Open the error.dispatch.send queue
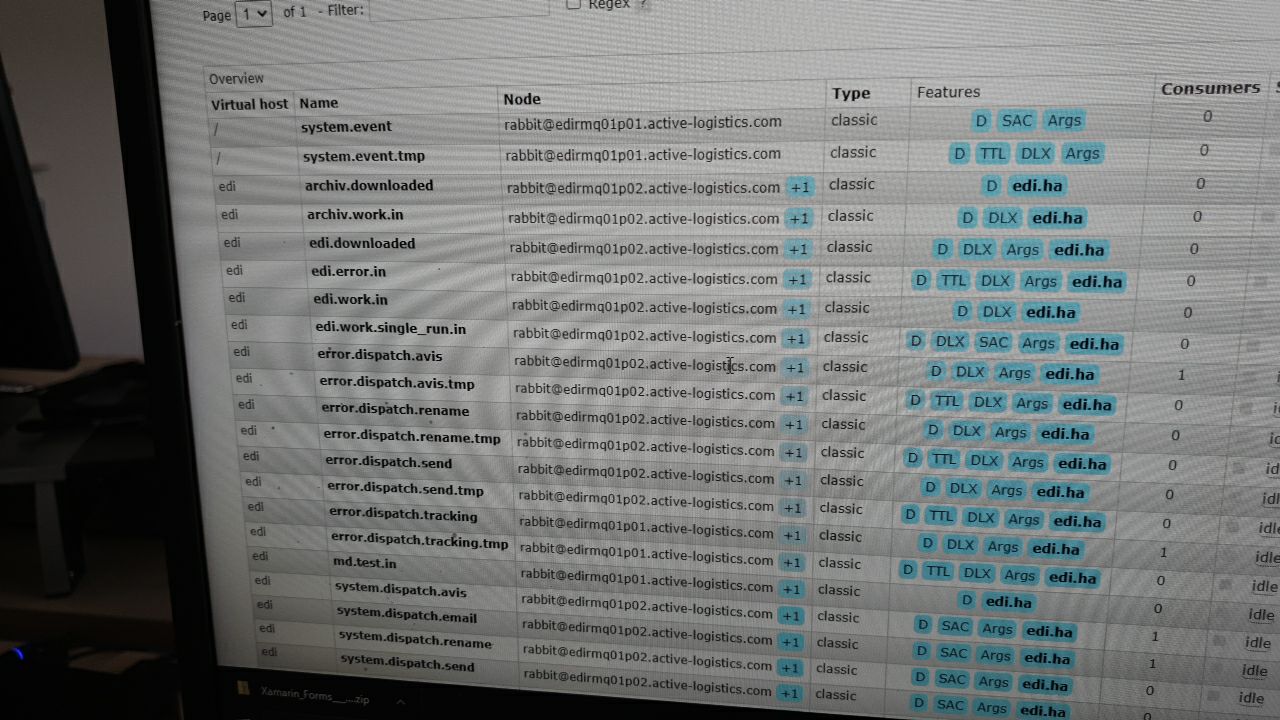The width and height of the screenshot is (1280, 720). coord(388,463)
